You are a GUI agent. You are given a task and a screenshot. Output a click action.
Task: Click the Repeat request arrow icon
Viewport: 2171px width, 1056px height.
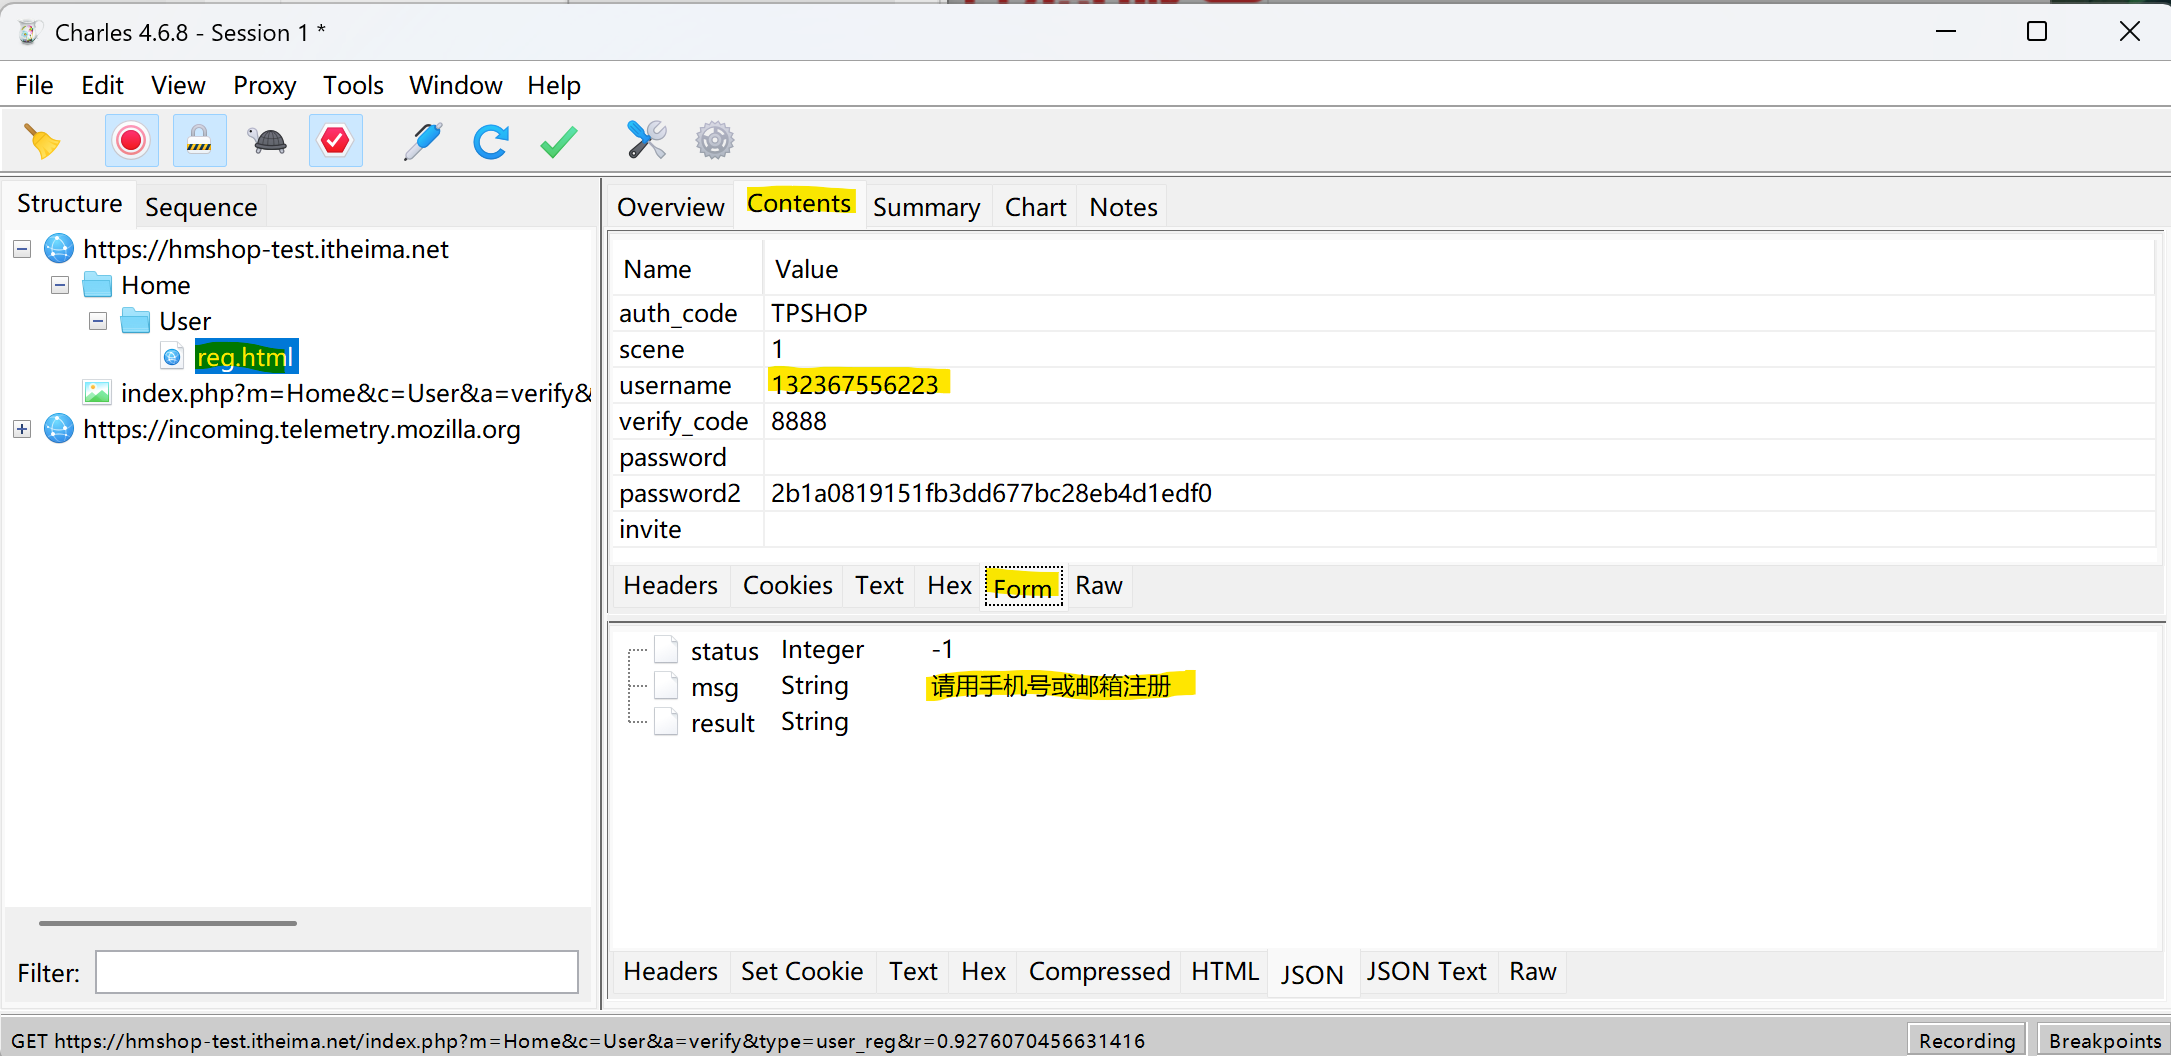pyautogui.click(x=491, y=141)
